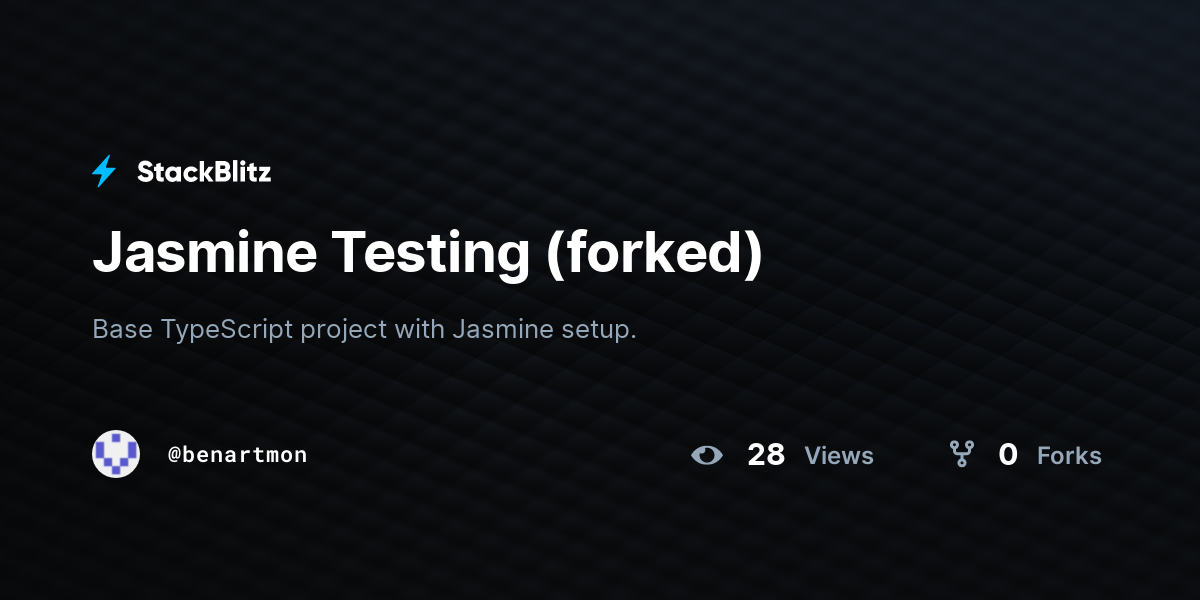
Task: Click the StackBlitz brand name text
Action: click(x=204, y=172)
